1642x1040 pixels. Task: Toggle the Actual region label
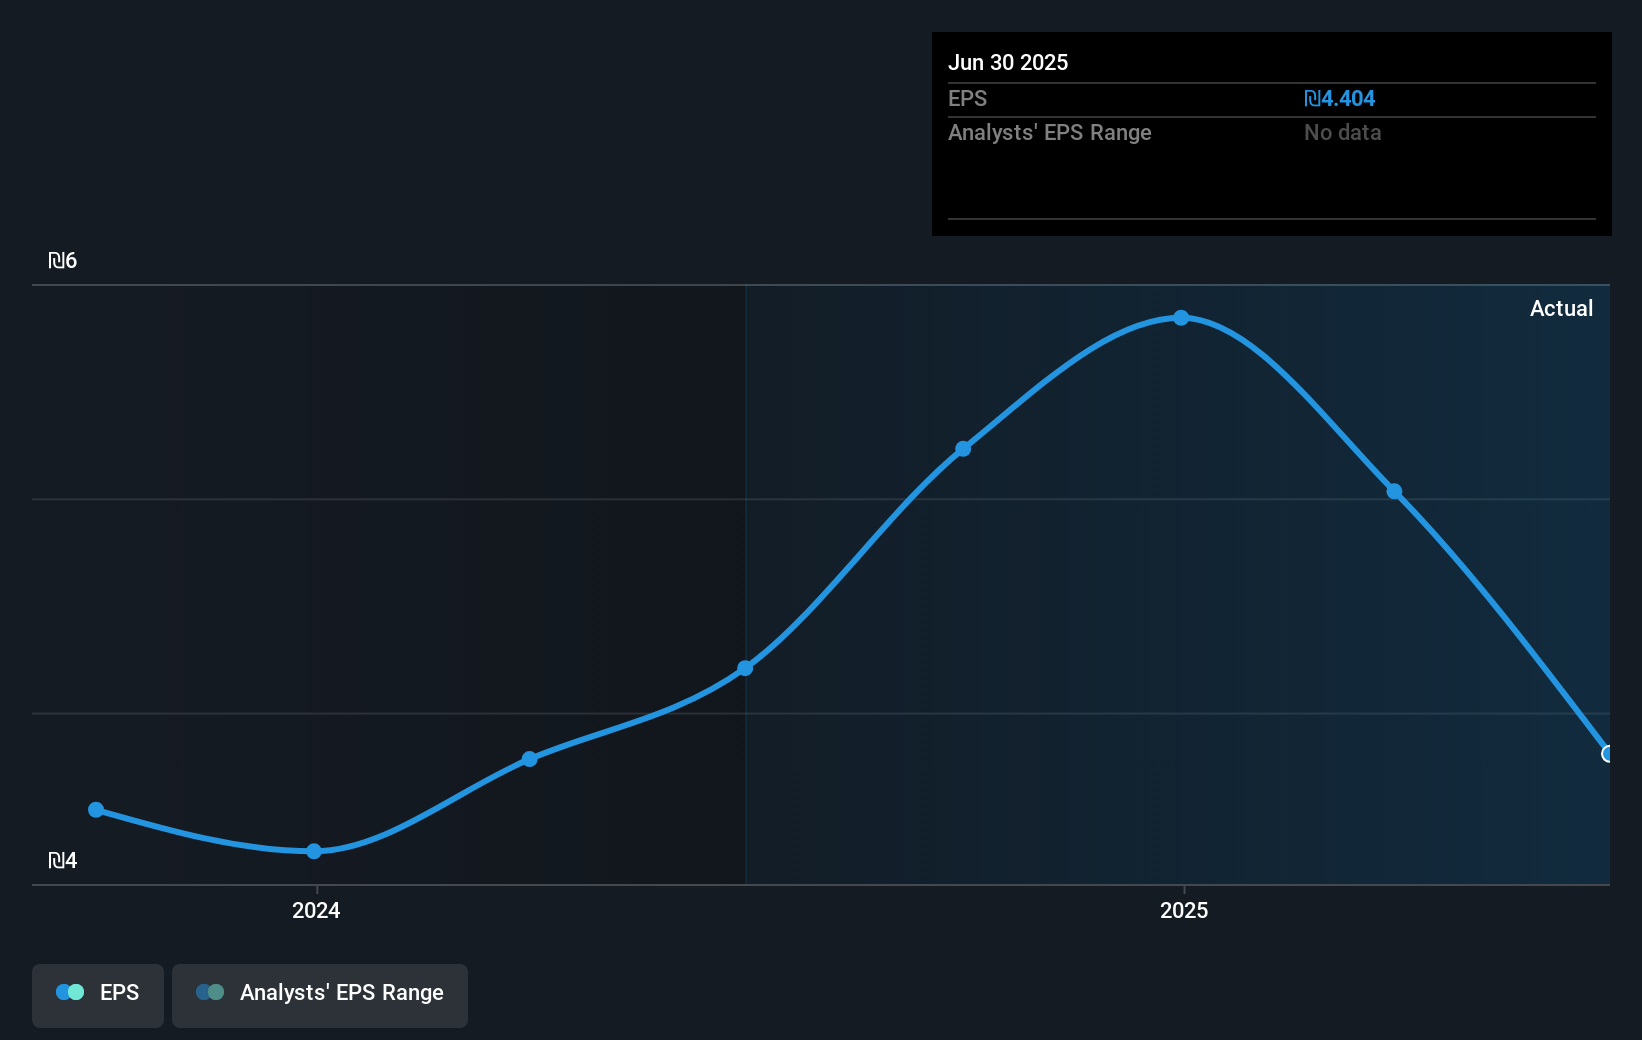click(x=1561, y=308)
